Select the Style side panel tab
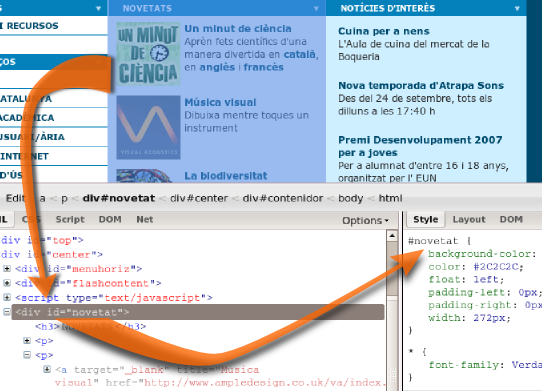The height and width of the screenshot is (391, 542). (426, 219)
